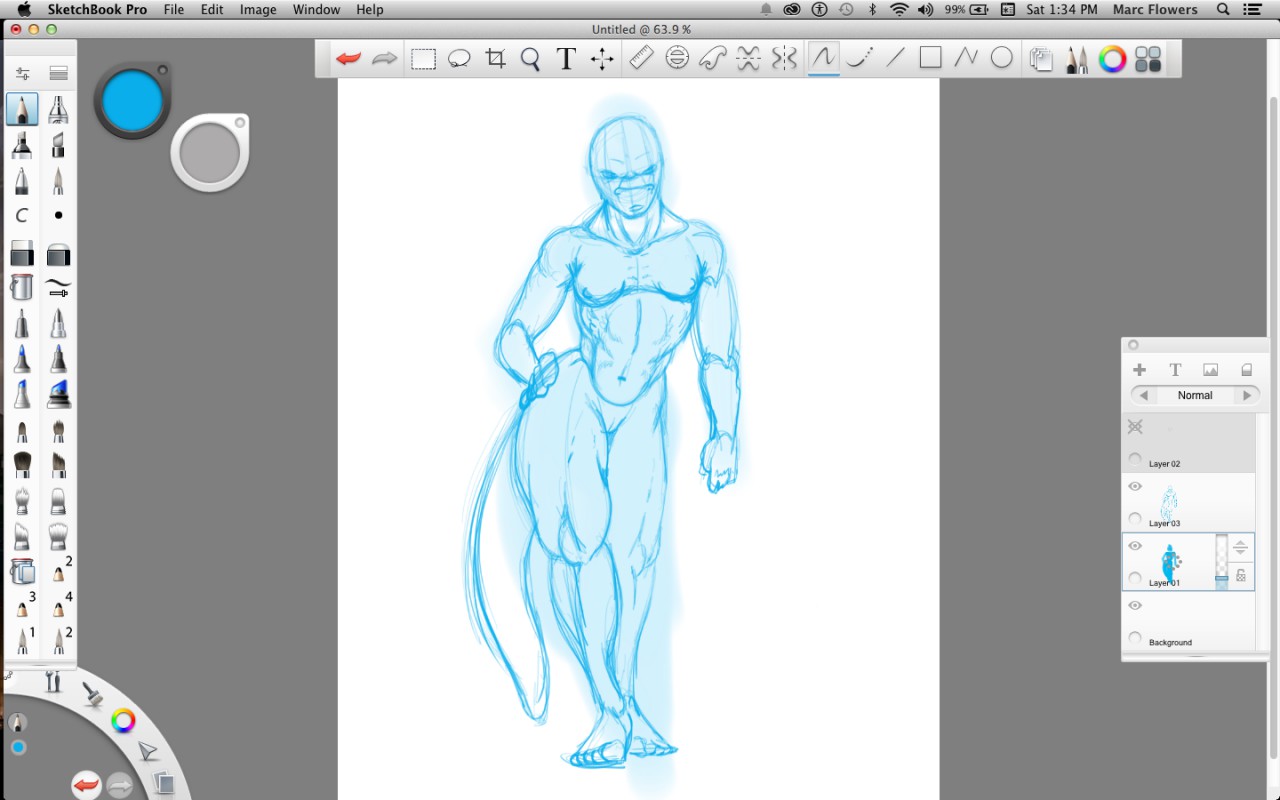
Task: Open the Image menu
Action: coord(258,10)
